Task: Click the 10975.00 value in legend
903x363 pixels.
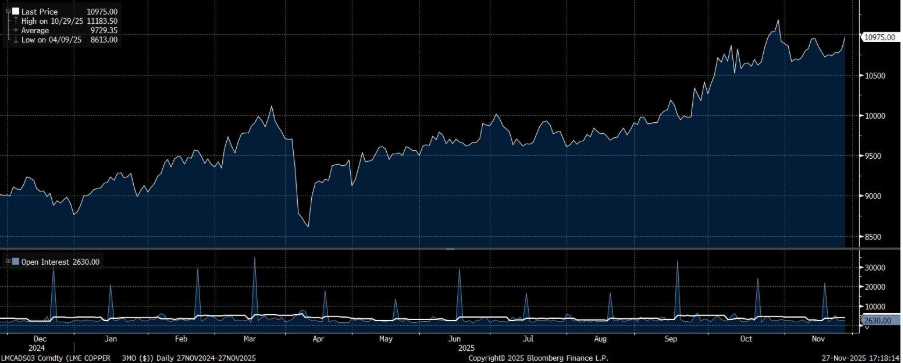Action: tap(102, 12)
